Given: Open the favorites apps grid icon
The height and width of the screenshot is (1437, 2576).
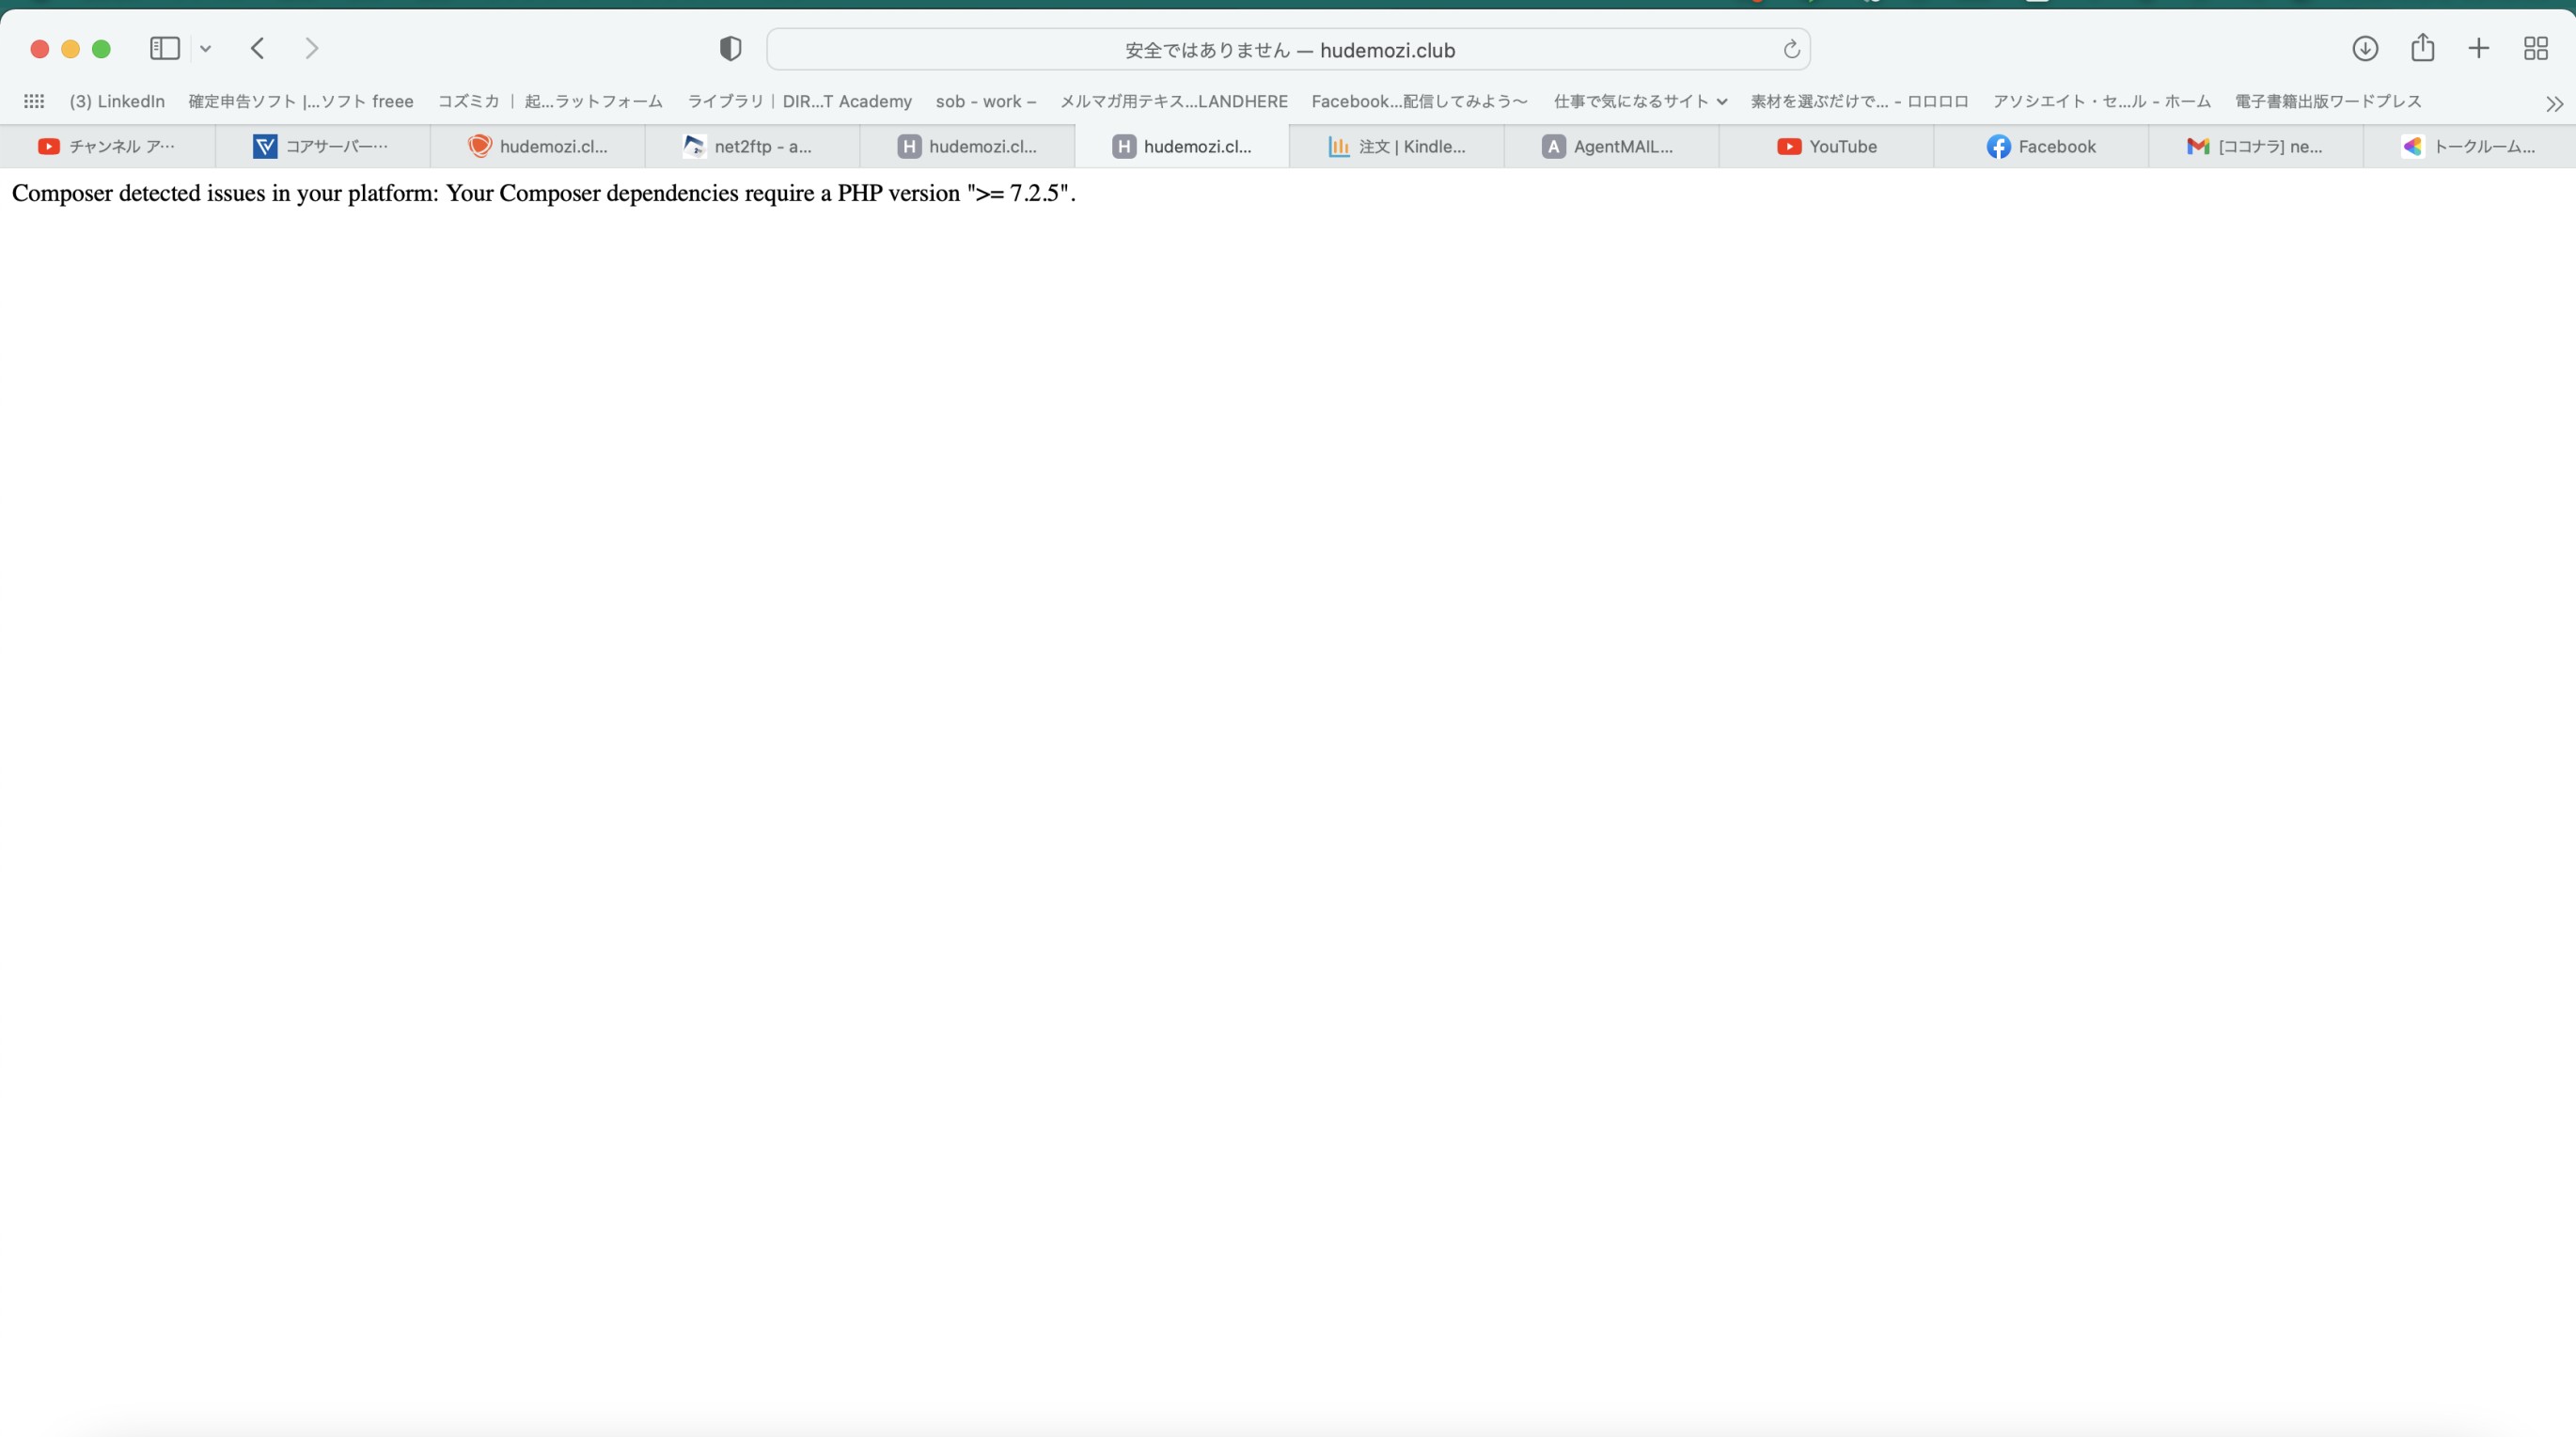Looking at the screenshot, I should [x=34, y=101].
